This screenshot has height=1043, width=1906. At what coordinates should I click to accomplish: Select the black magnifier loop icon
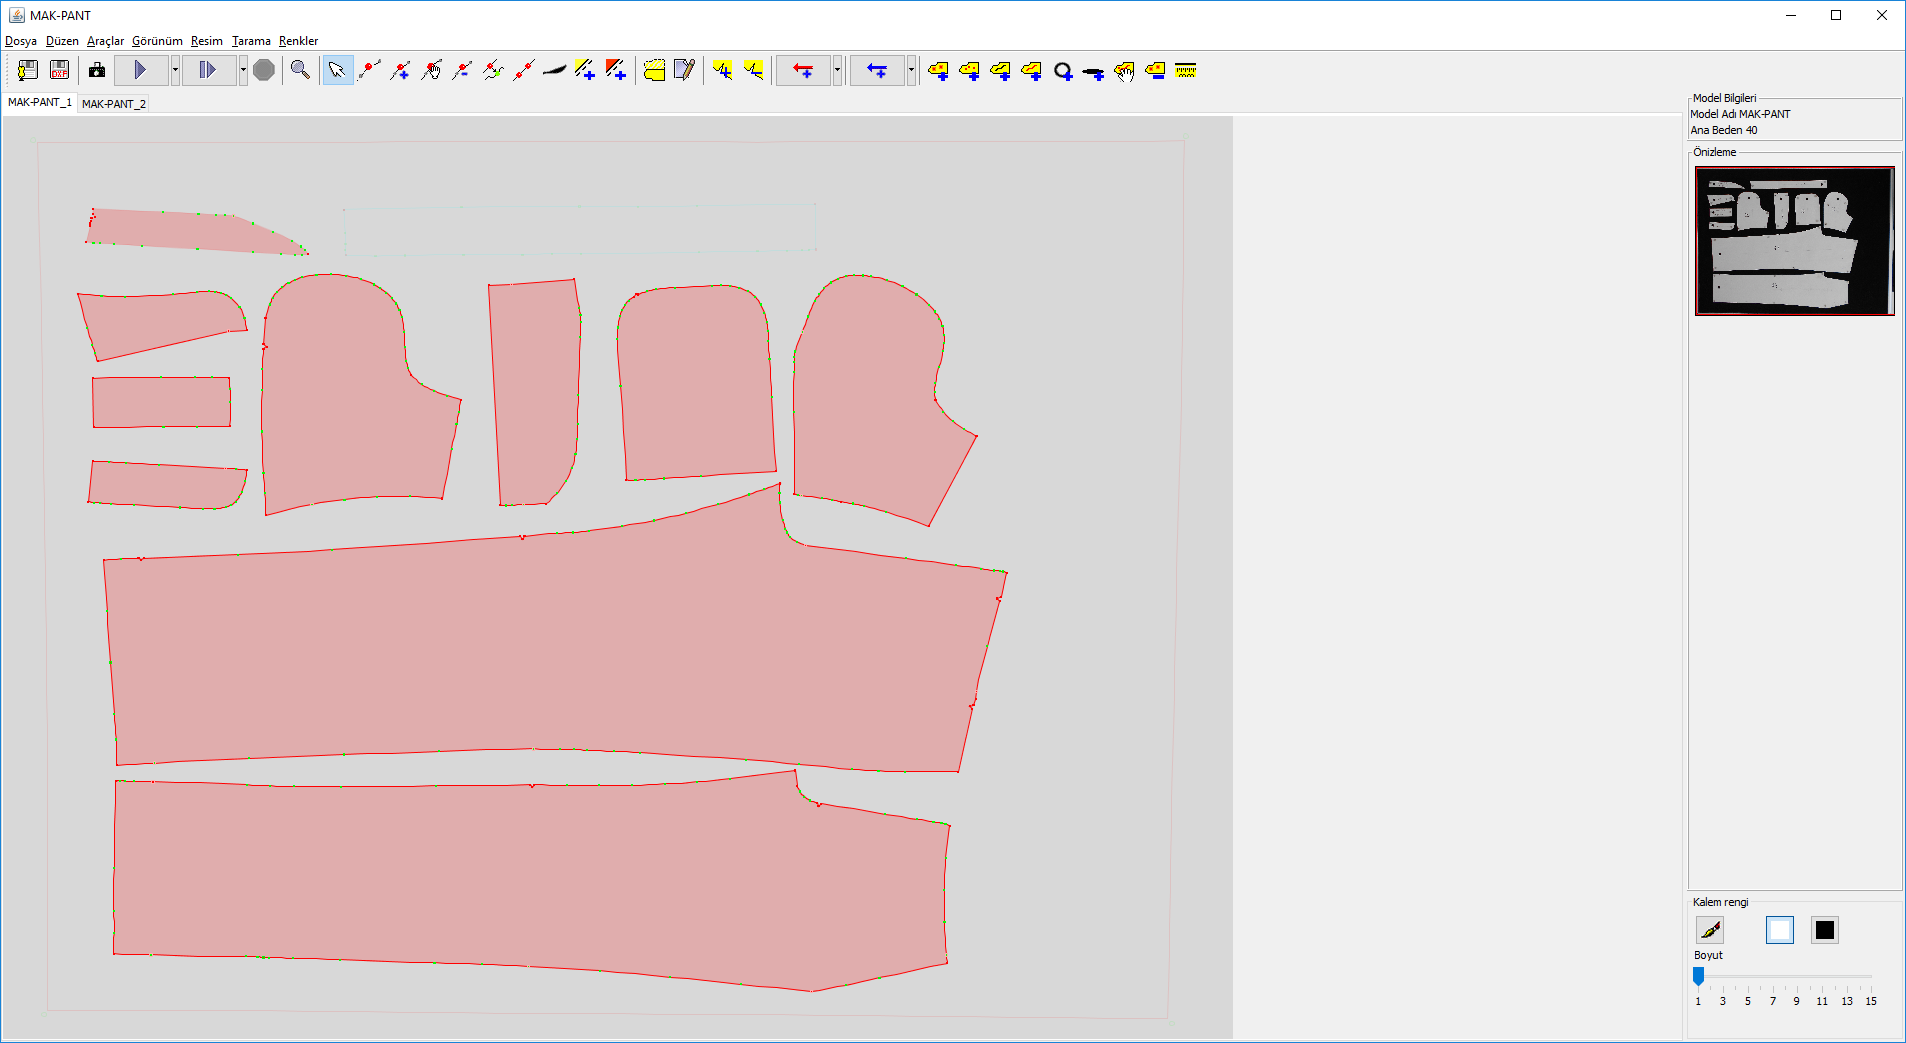(x=1063, y=71)
